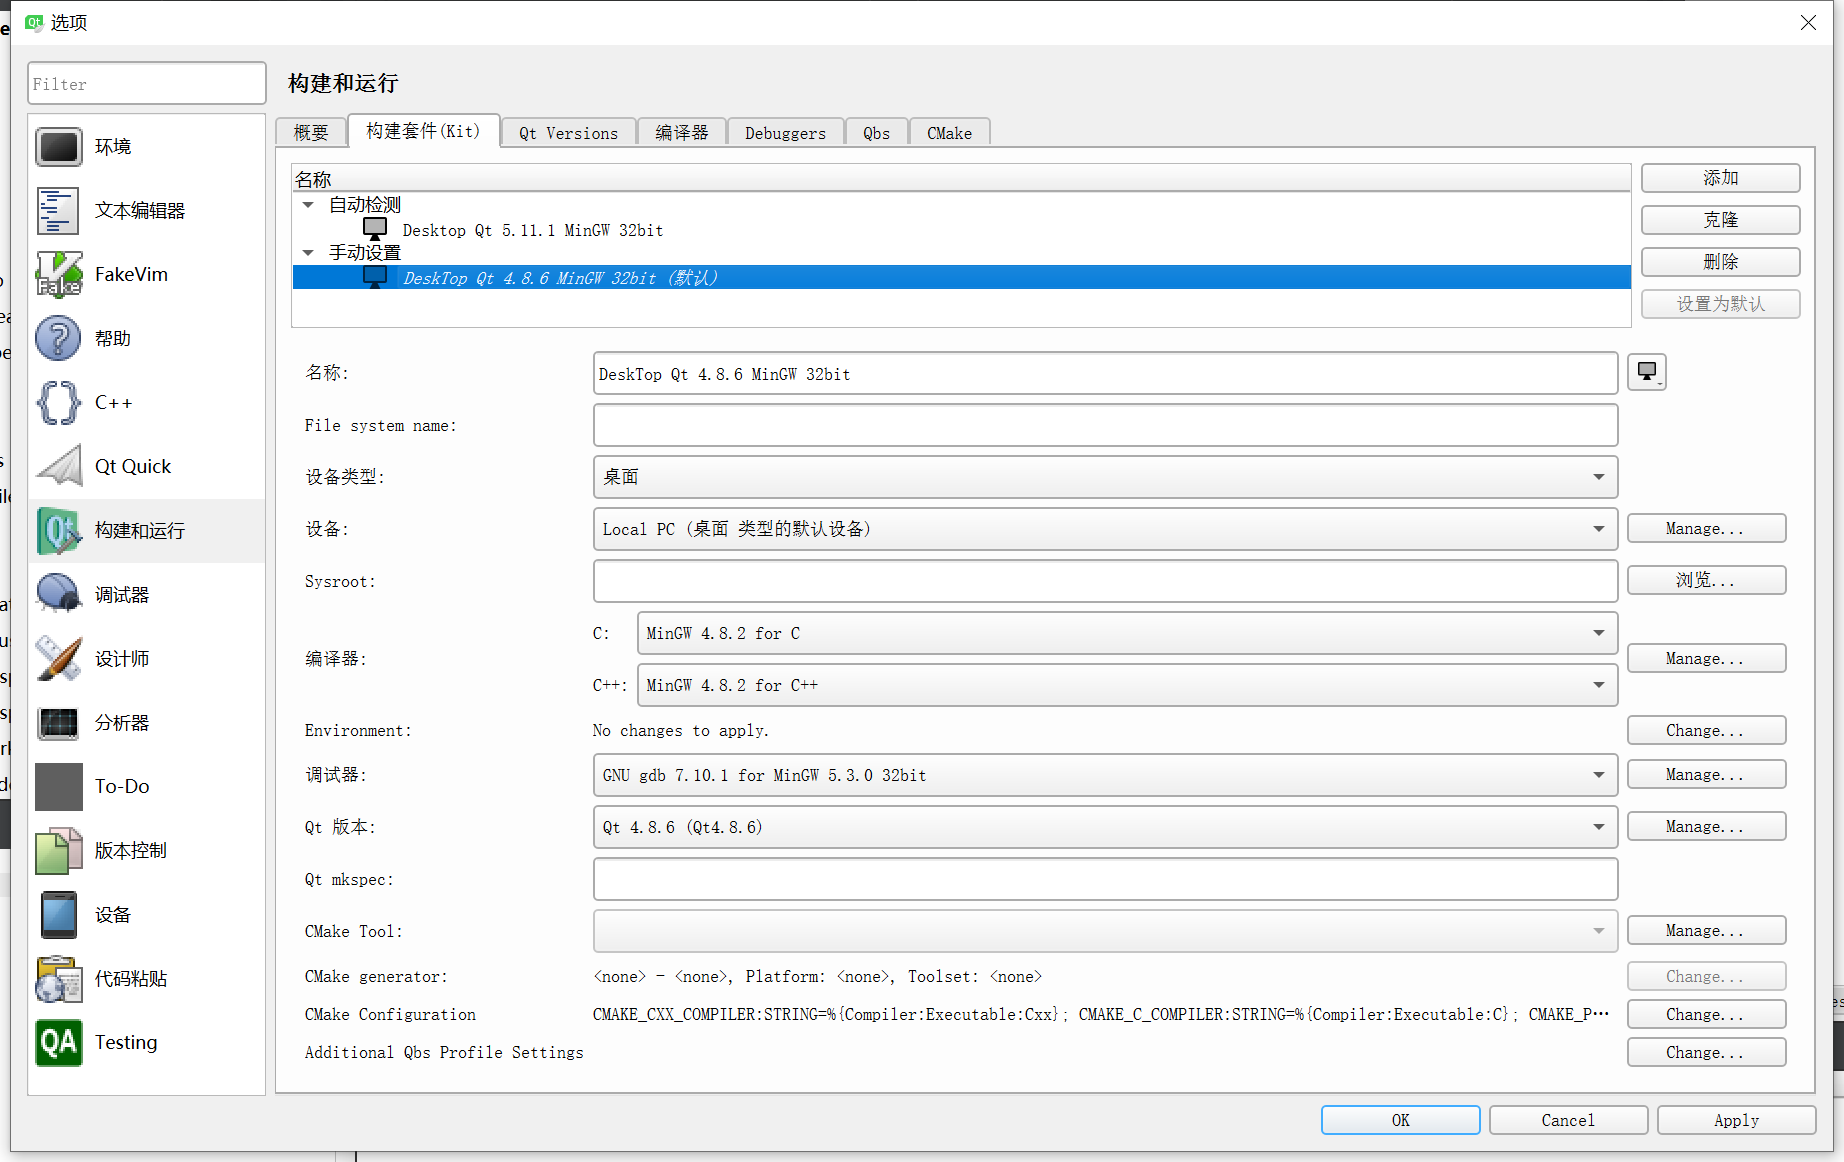Open the 环境 settings category icon
Image resolution: width=1844 pixels, height=1162 pixels.
coord(58,147)
